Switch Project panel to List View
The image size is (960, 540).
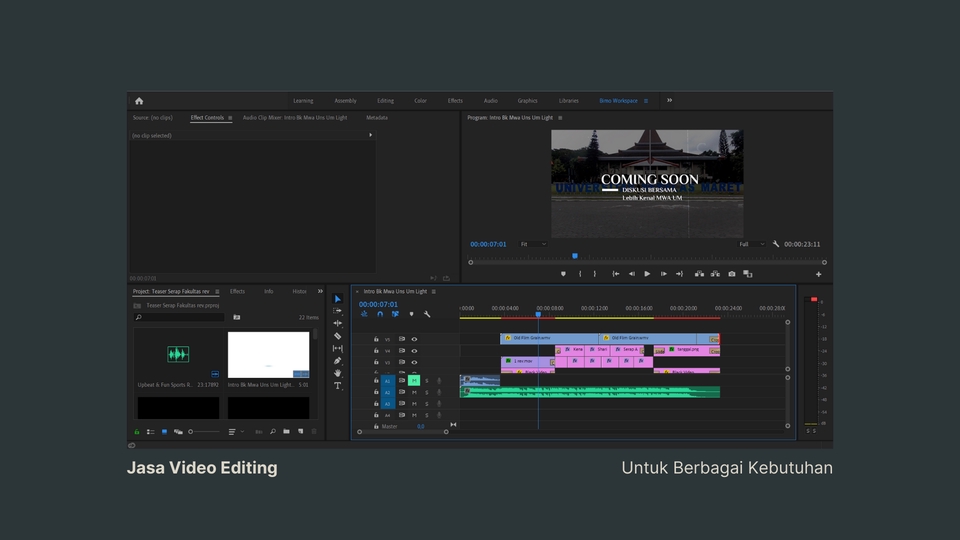pos(151,432)
